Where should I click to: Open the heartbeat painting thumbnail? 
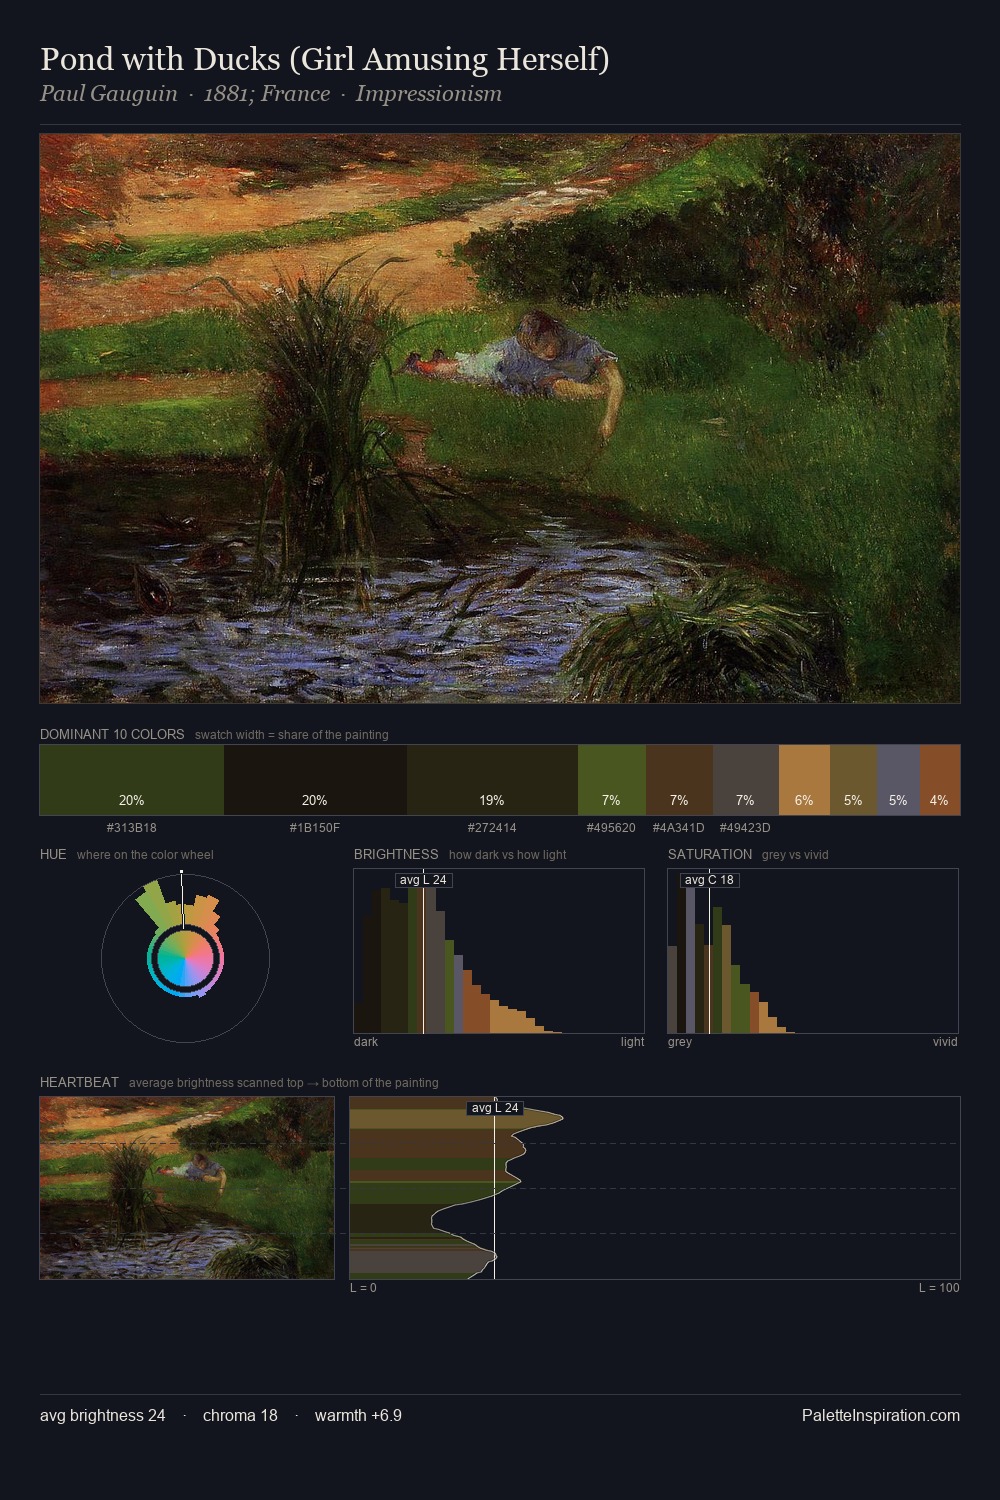[187, 1188]
